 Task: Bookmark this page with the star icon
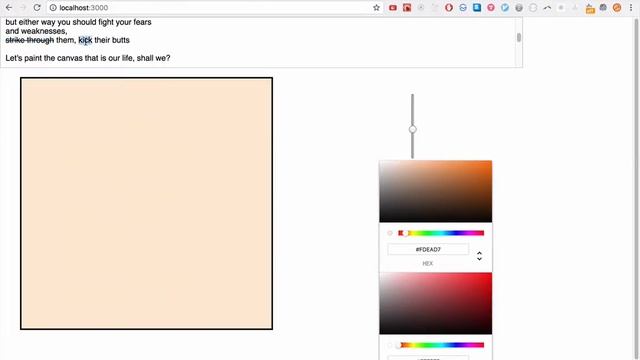376,8
